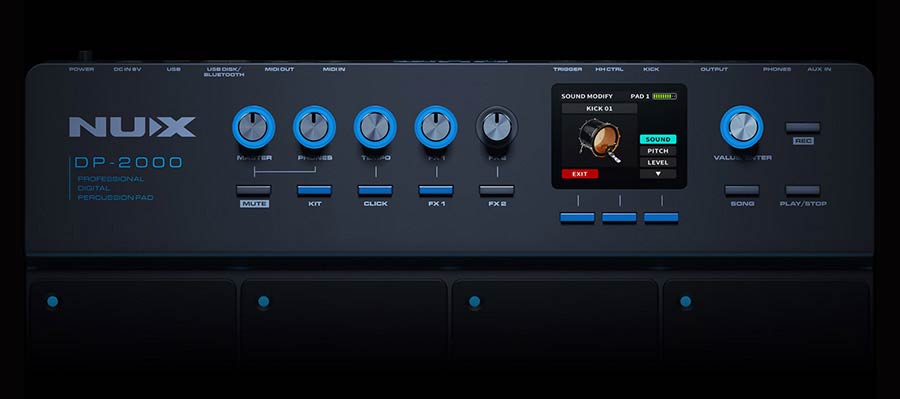Toggle the CLICK metronome button
This screenshot has width=900, height=399.
[x=375, y=191]
